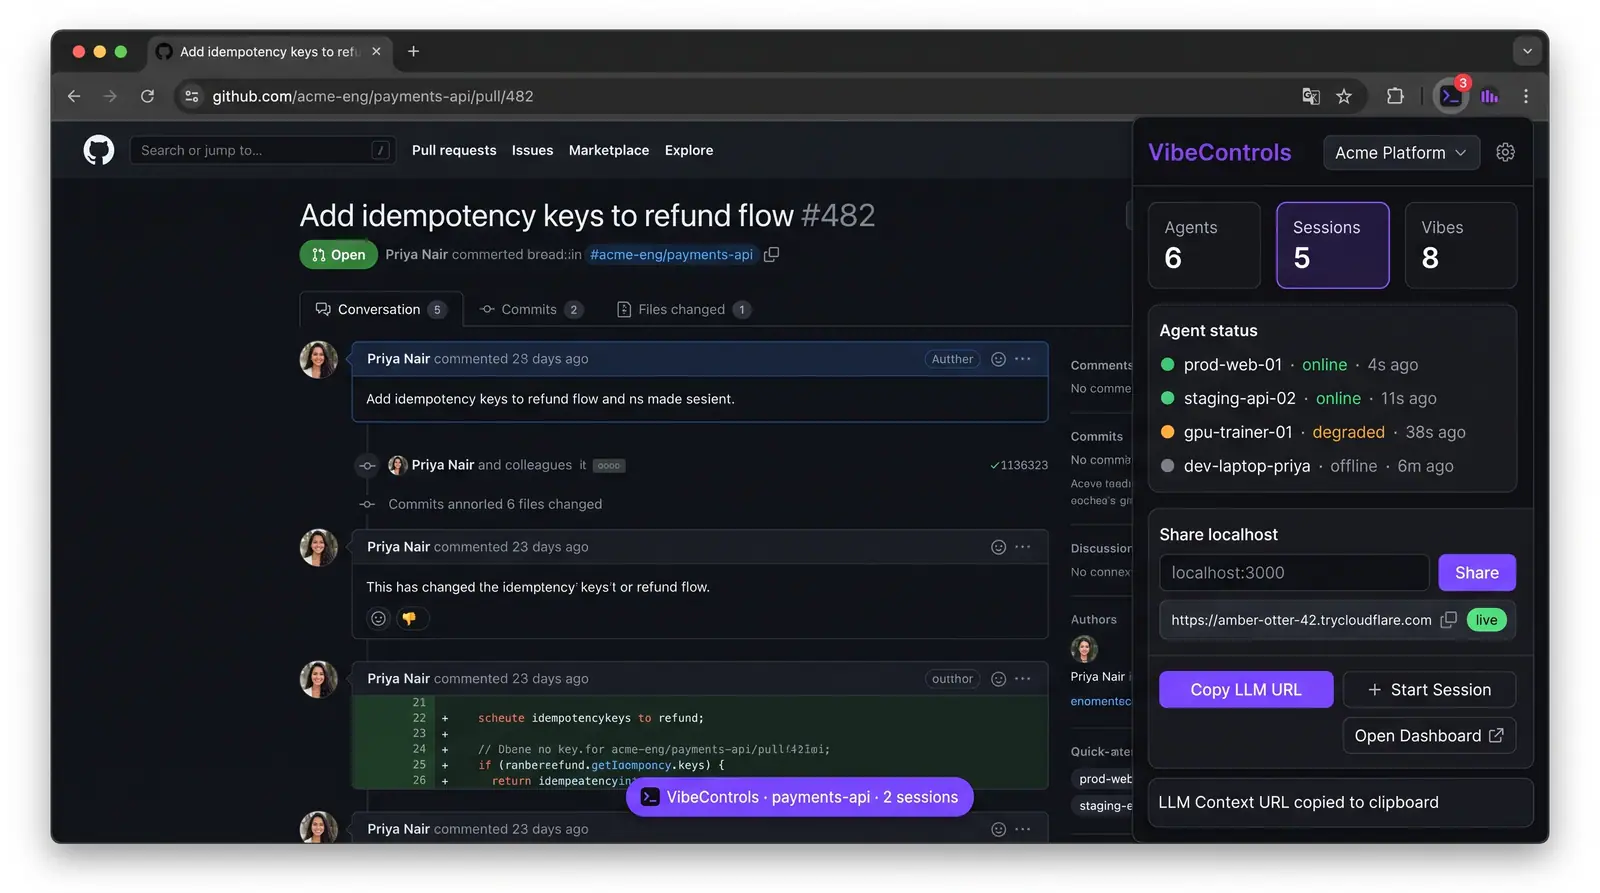Screen dimensions: 1600x893
Task: Add reaction on the second comment header
Action: (x=998, y=547)
